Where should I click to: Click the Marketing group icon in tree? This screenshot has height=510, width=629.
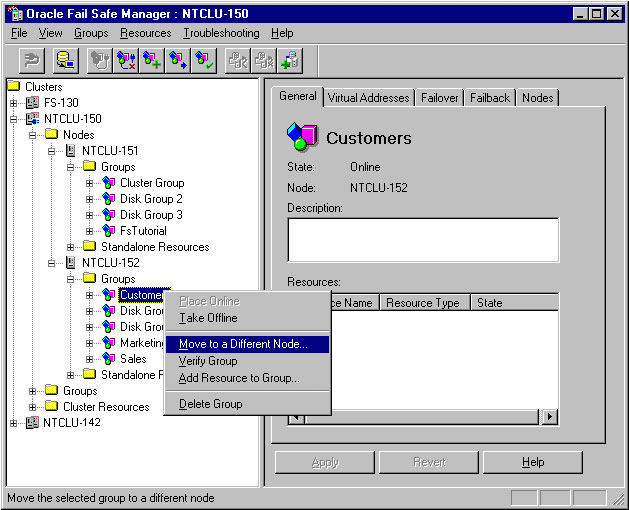point(109,343)
